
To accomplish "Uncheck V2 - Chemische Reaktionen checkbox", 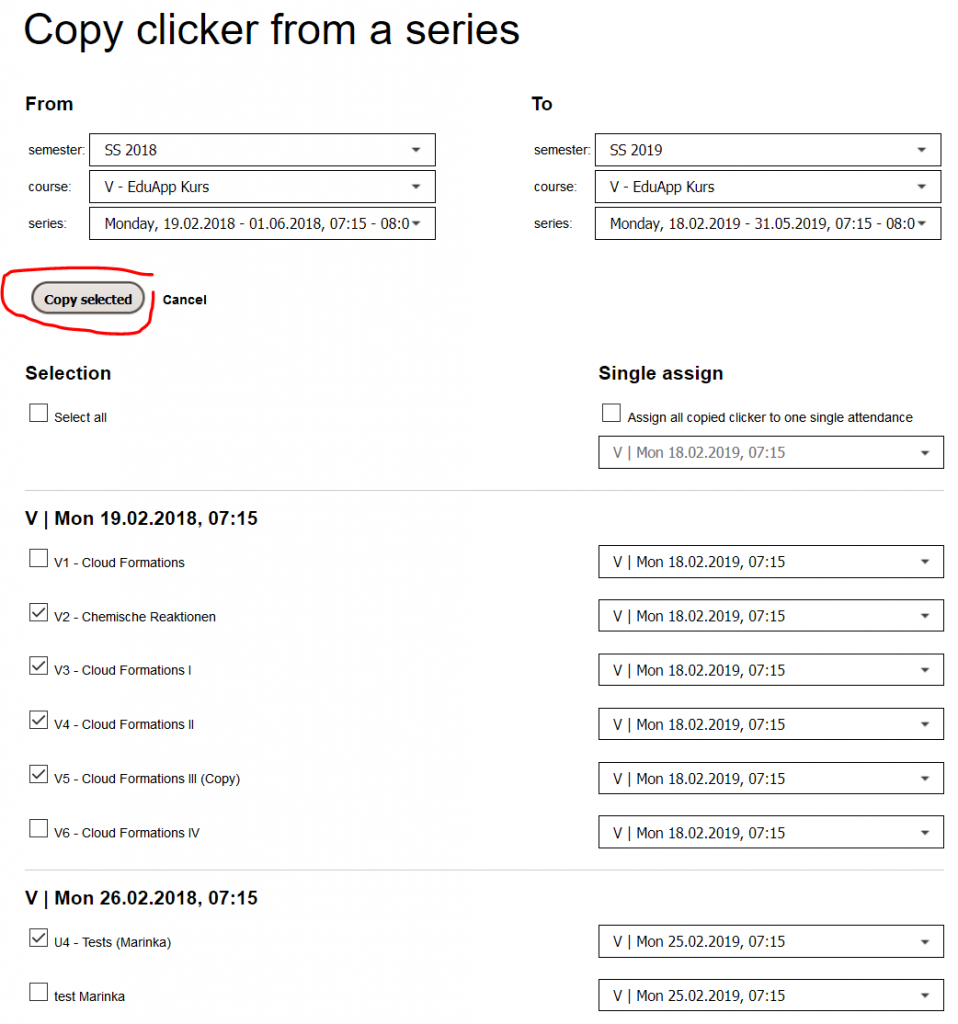I will 39,613.
